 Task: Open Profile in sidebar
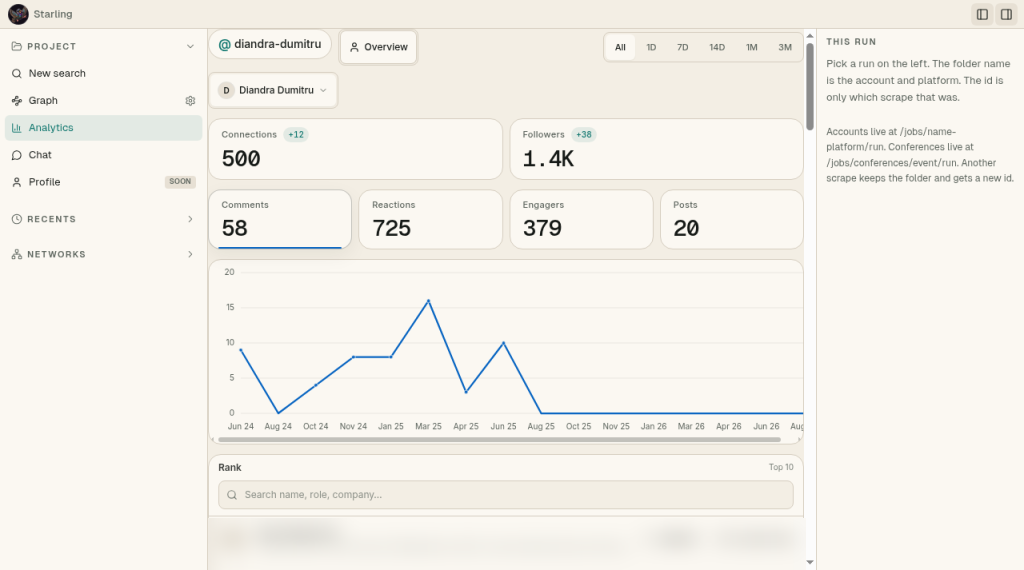(103, 182)
